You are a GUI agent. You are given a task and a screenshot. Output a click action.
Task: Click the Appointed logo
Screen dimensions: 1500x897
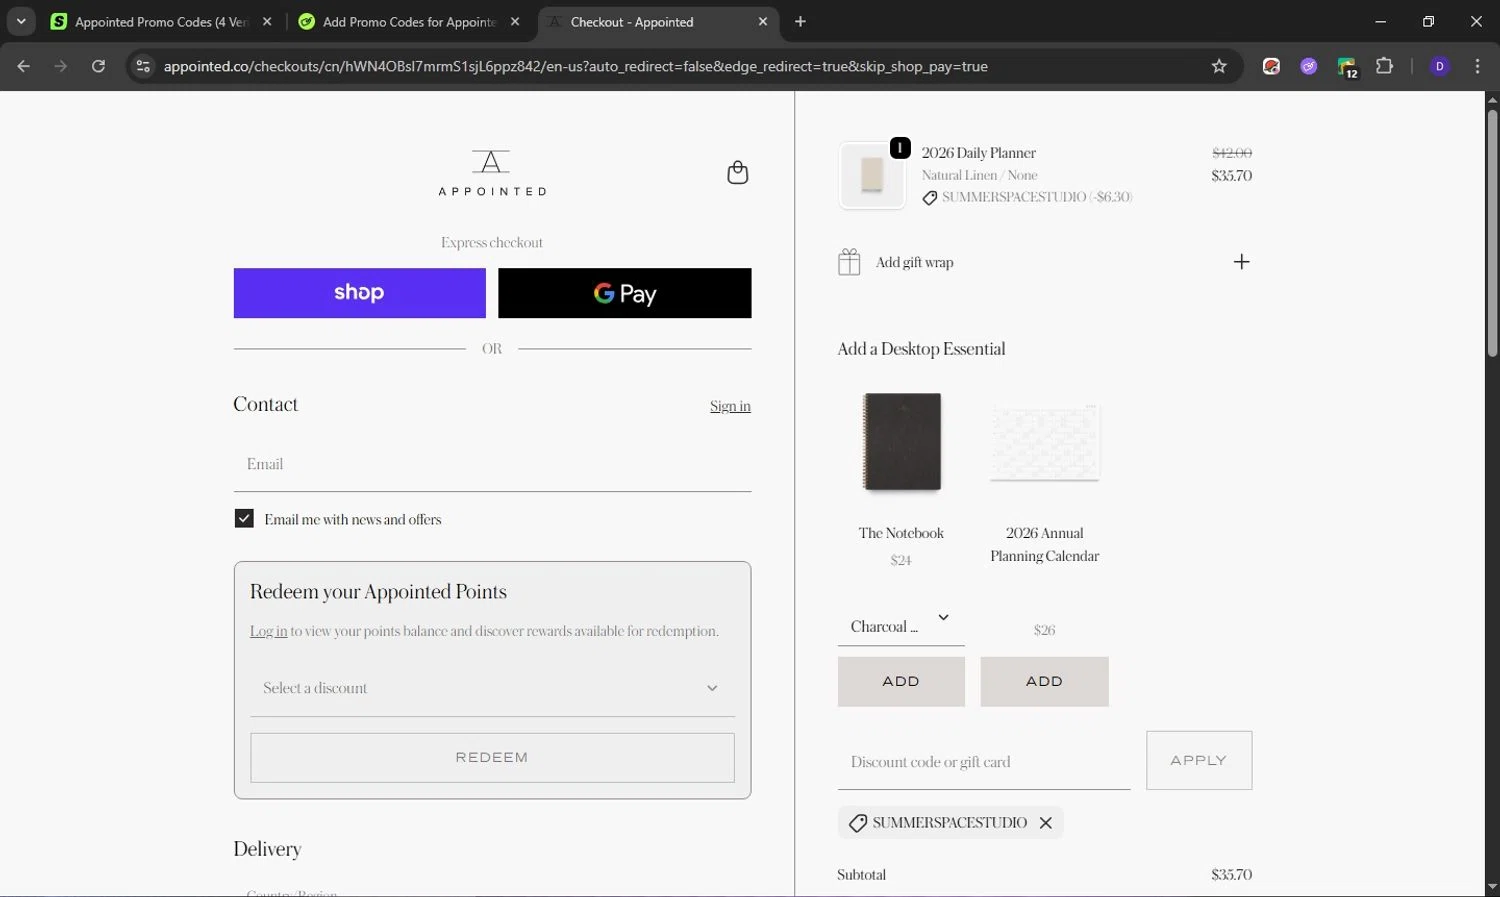pyautogui.click(x=492, y=172)
